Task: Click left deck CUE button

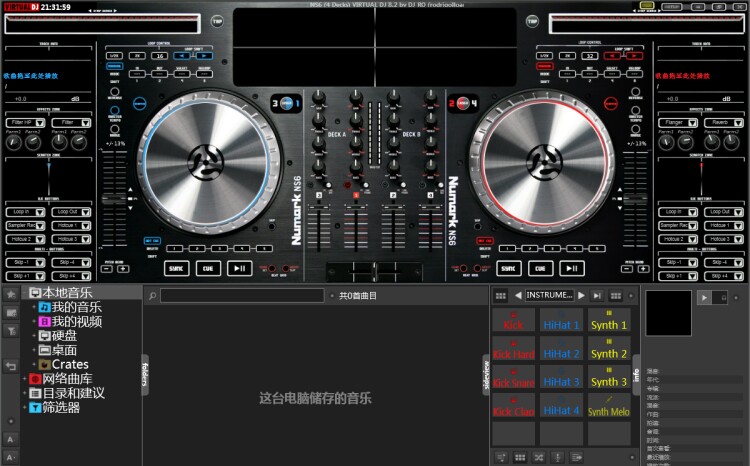Action: (208, 268)
